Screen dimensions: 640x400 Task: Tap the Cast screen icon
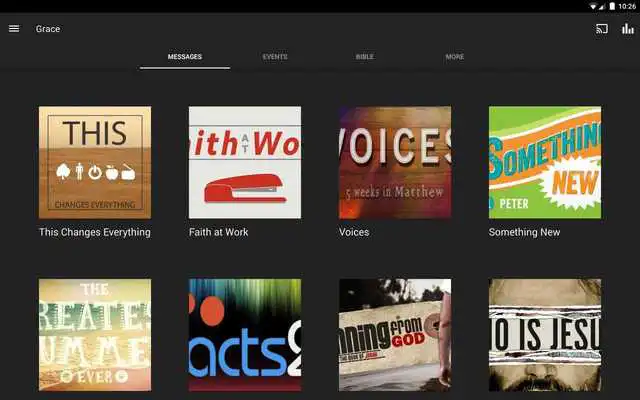[x=602, y=29]
